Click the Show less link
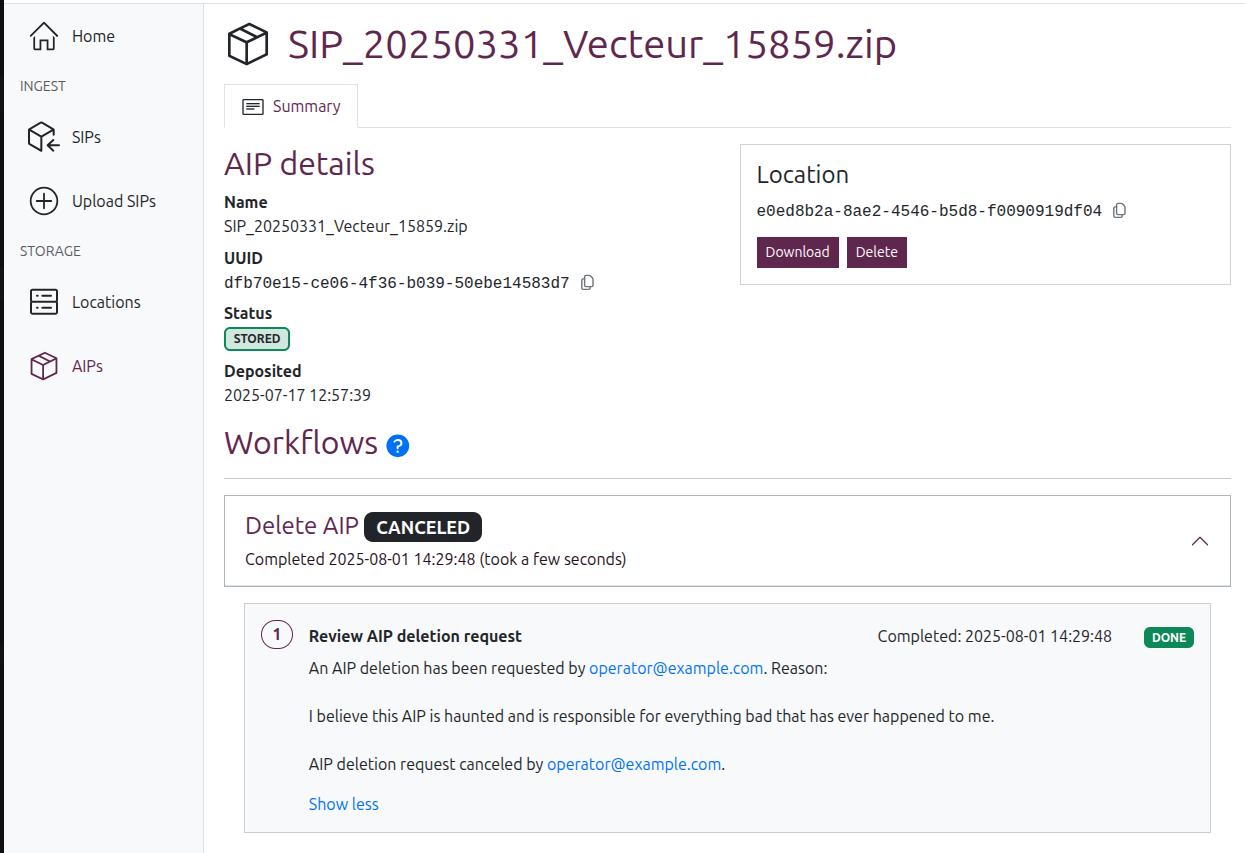Viewport: 1245px width, 853px height. (x=344, y=804)
